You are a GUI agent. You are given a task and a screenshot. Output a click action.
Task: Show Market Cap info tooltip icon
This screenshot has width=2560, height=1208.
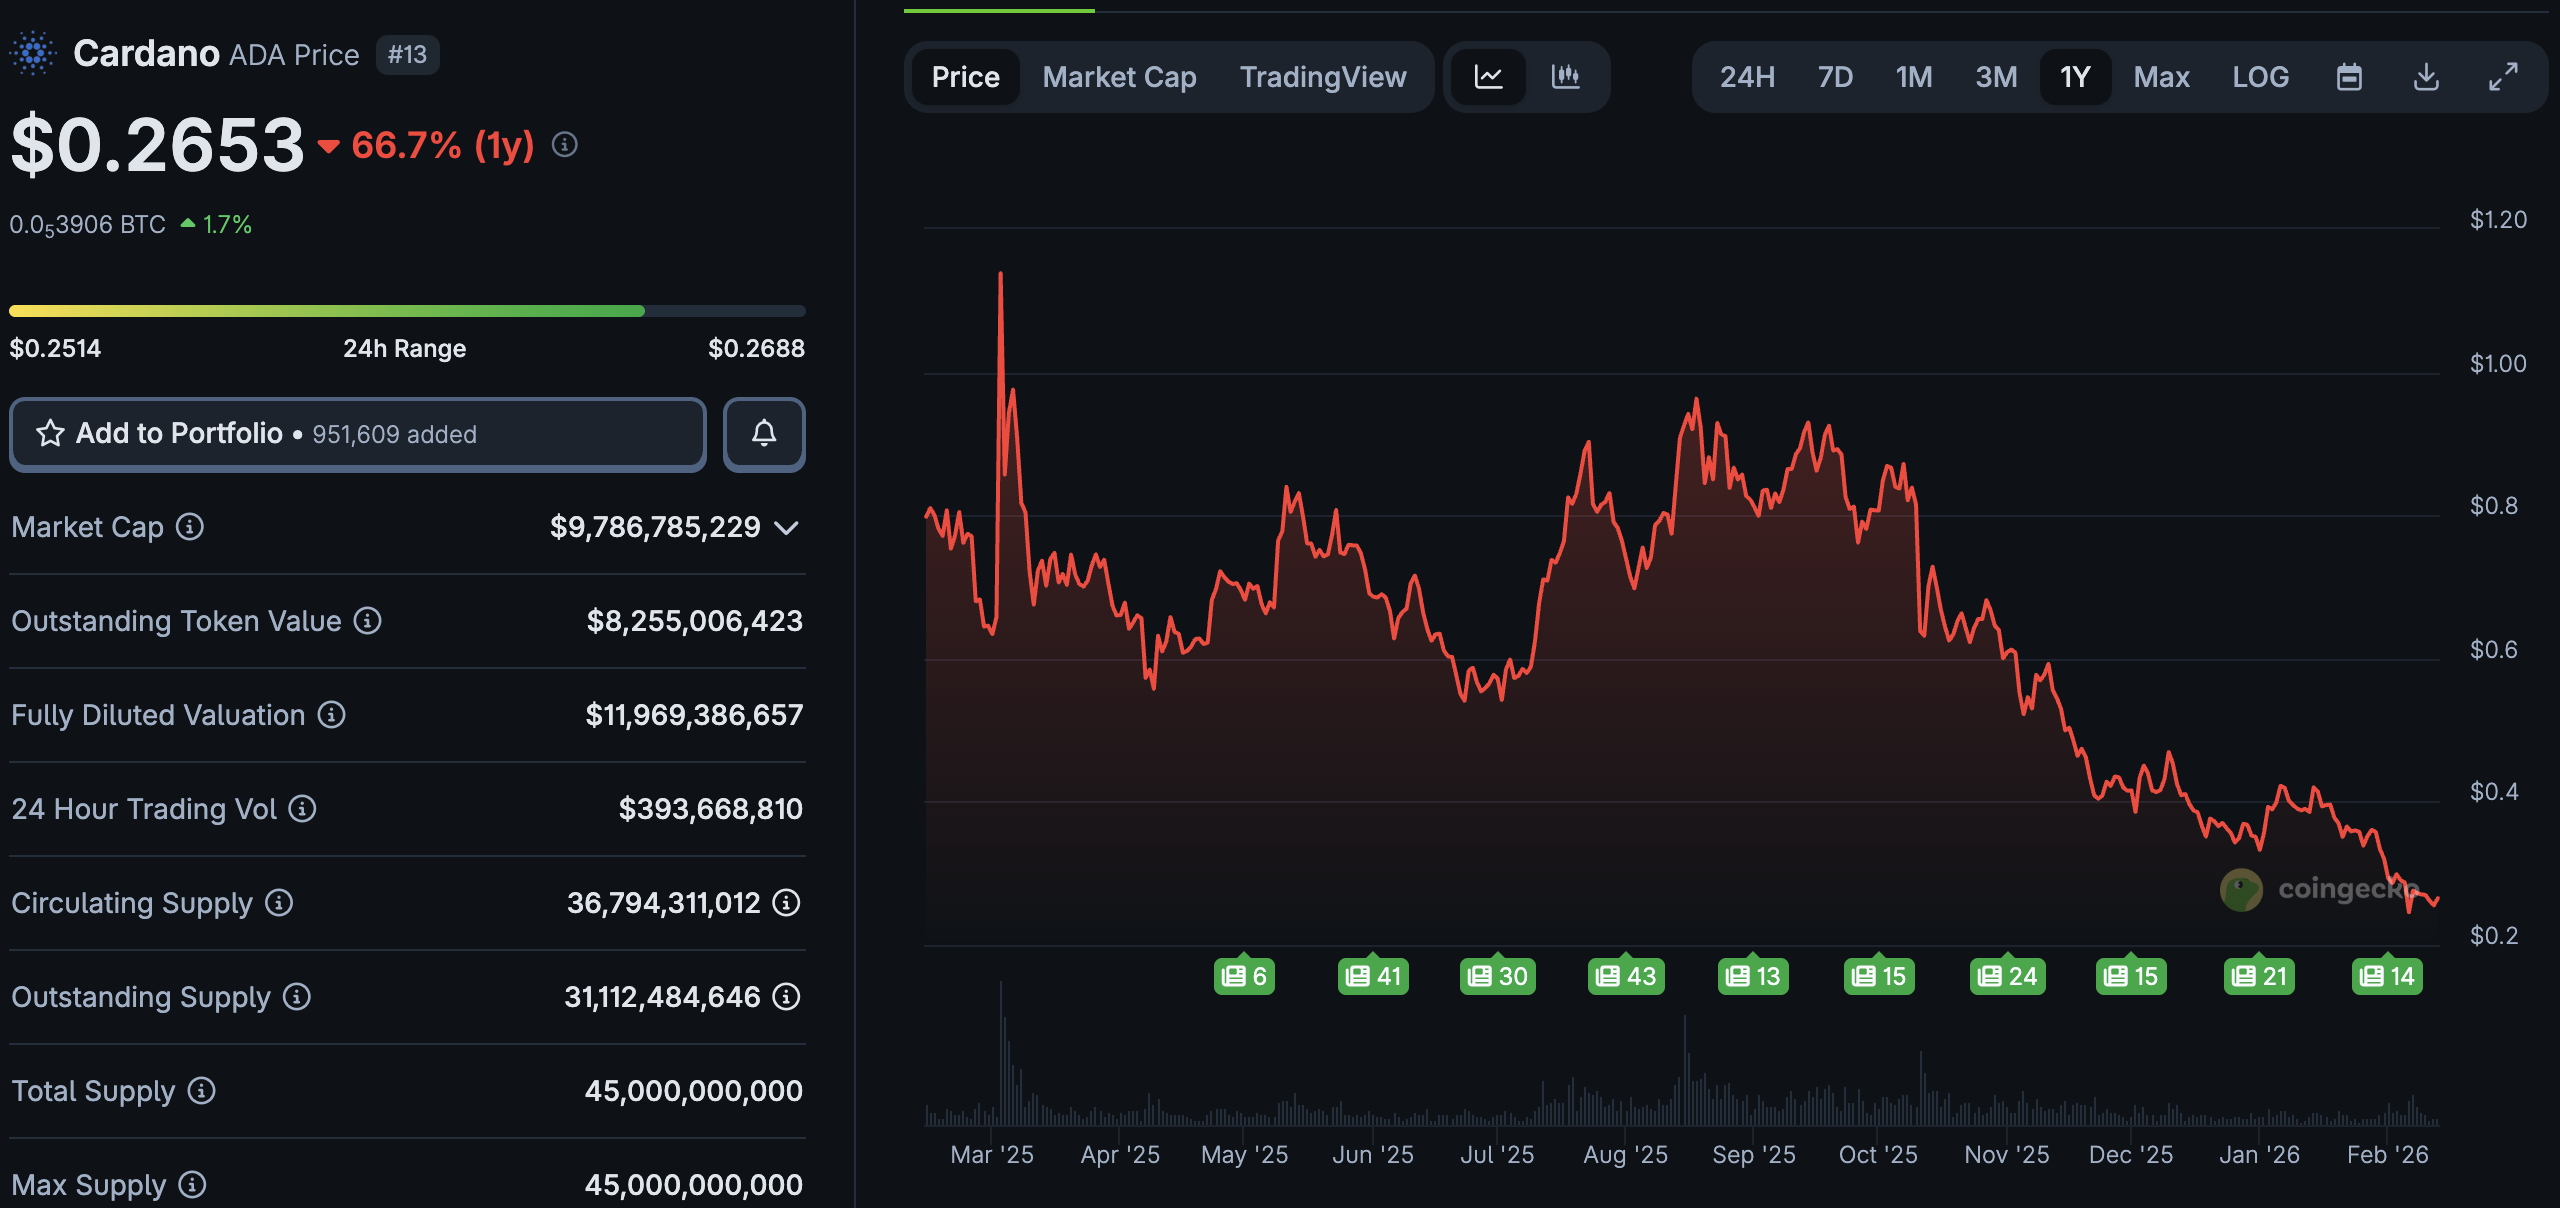[x=190, y=526]
